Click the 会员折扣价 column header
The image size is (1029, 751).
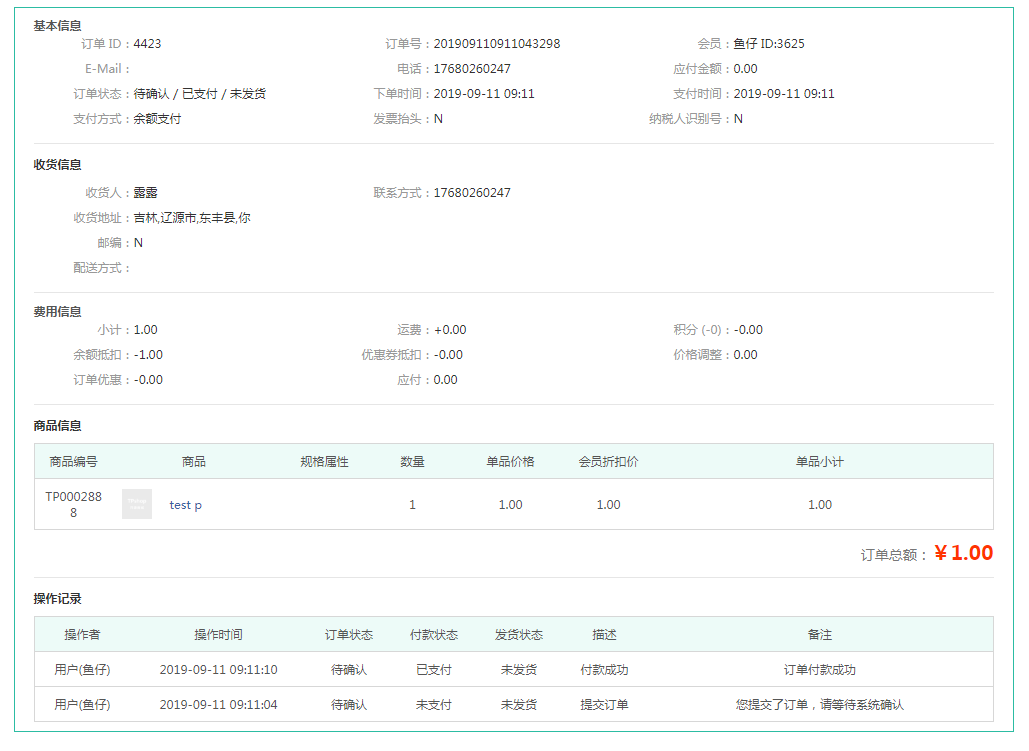(x=608, y=461)
